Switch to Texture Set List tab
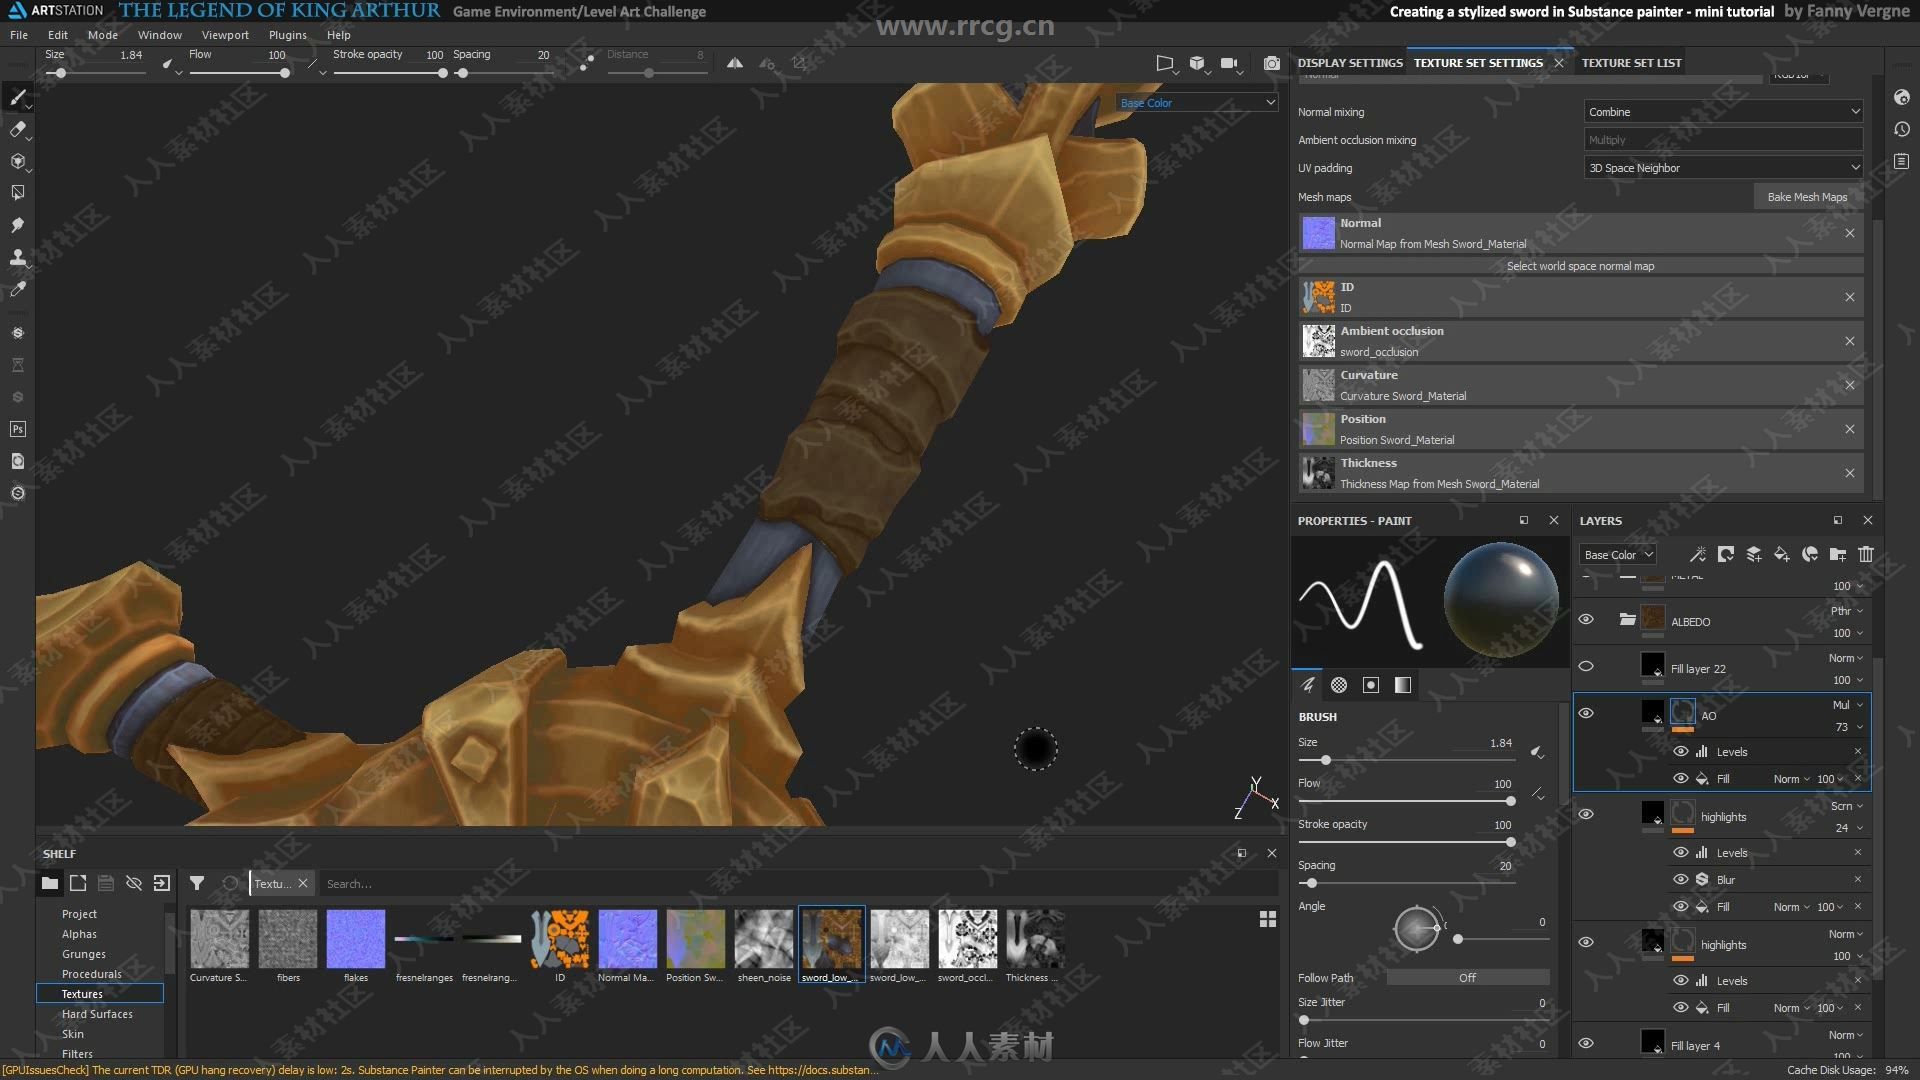The width and height of the screenshot is (1920, 1080). point(1631,63)
